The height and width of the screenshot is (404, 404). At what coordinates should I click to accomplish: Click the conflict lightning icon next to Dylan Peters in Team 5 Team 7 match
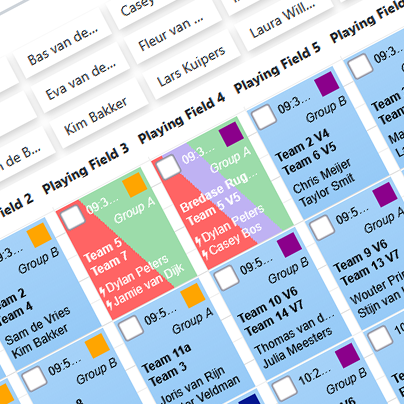103,291
